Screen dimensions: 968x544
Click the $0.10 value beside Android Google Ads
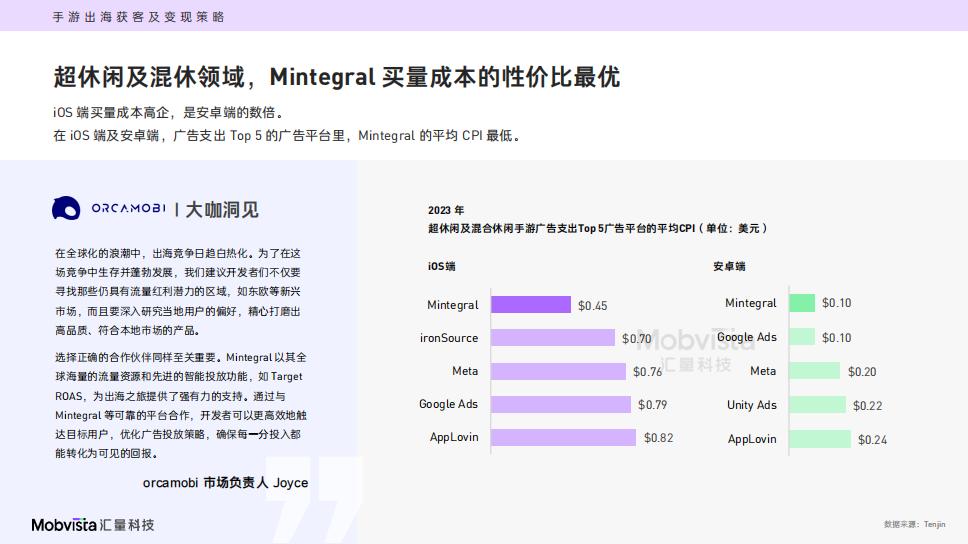point(837,338)
